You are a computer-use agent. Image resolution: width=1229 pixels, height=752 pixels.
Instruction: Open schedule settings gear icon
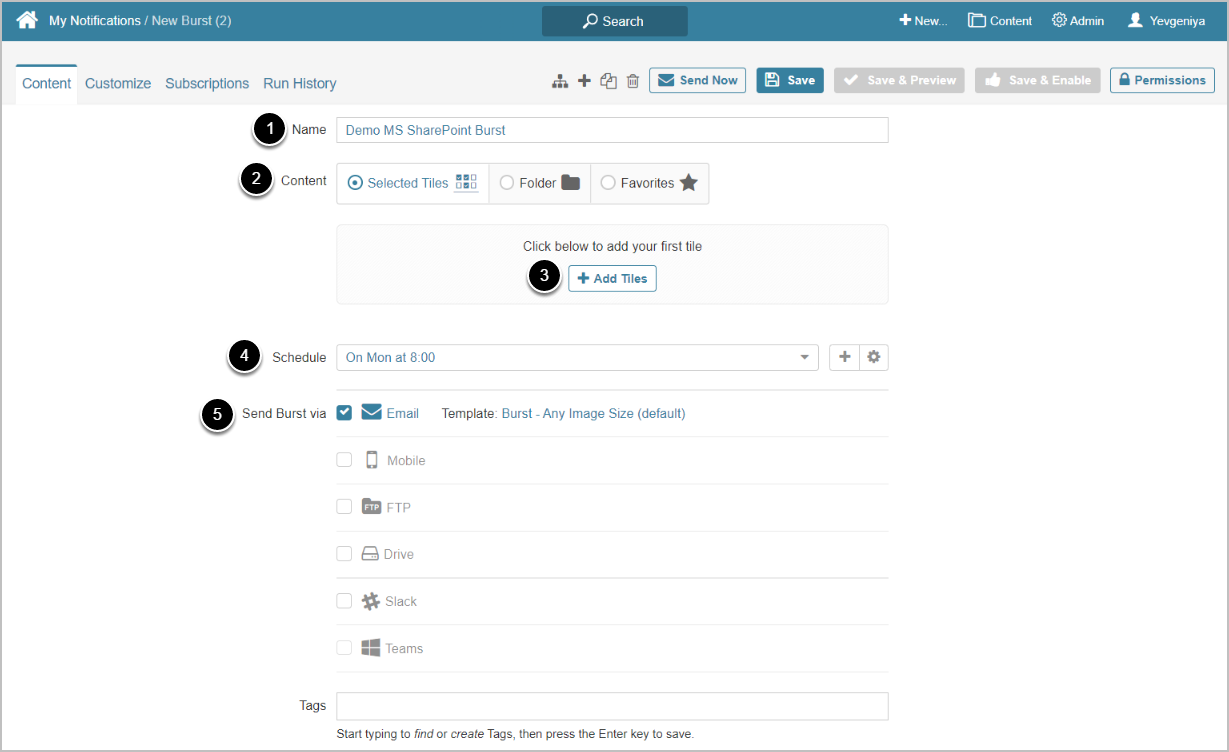click(x=873, y=357)
